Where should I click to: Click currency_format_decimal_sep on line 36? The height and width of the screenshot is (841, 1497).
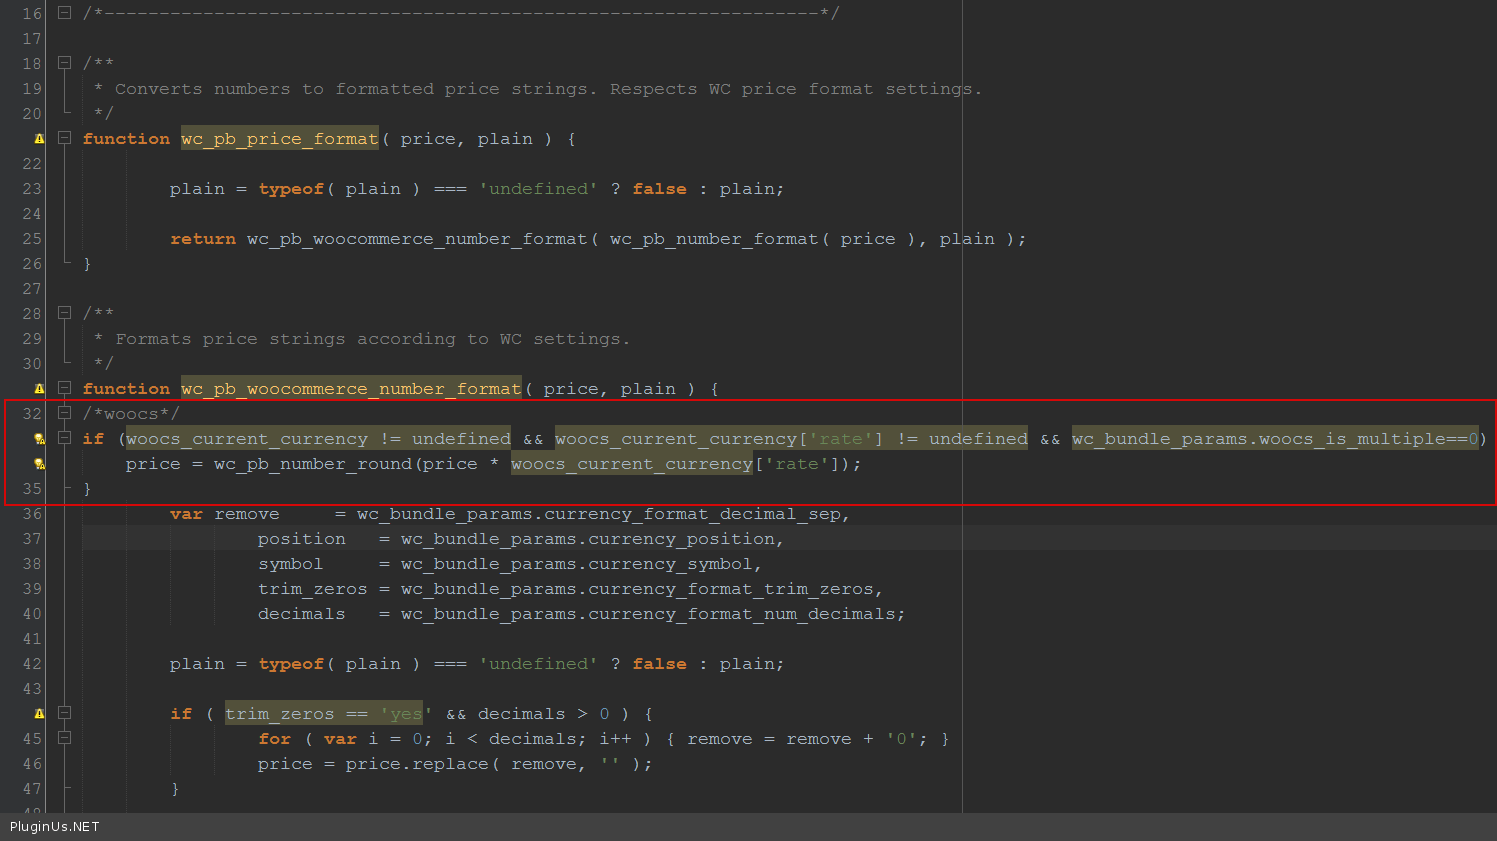pyautogui.click(x=692, y=514)
